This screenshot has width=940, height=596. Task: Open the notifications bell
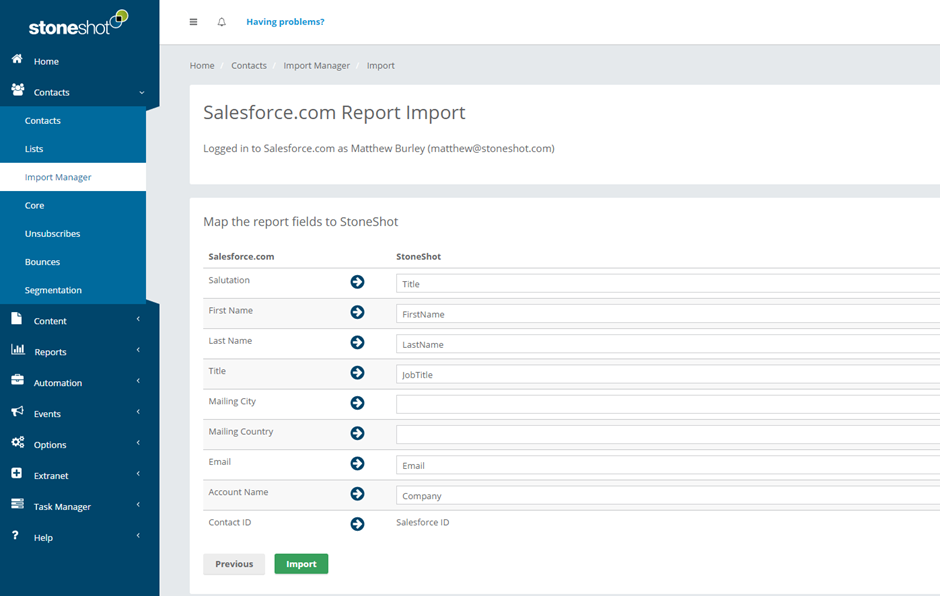pos(221,22)
